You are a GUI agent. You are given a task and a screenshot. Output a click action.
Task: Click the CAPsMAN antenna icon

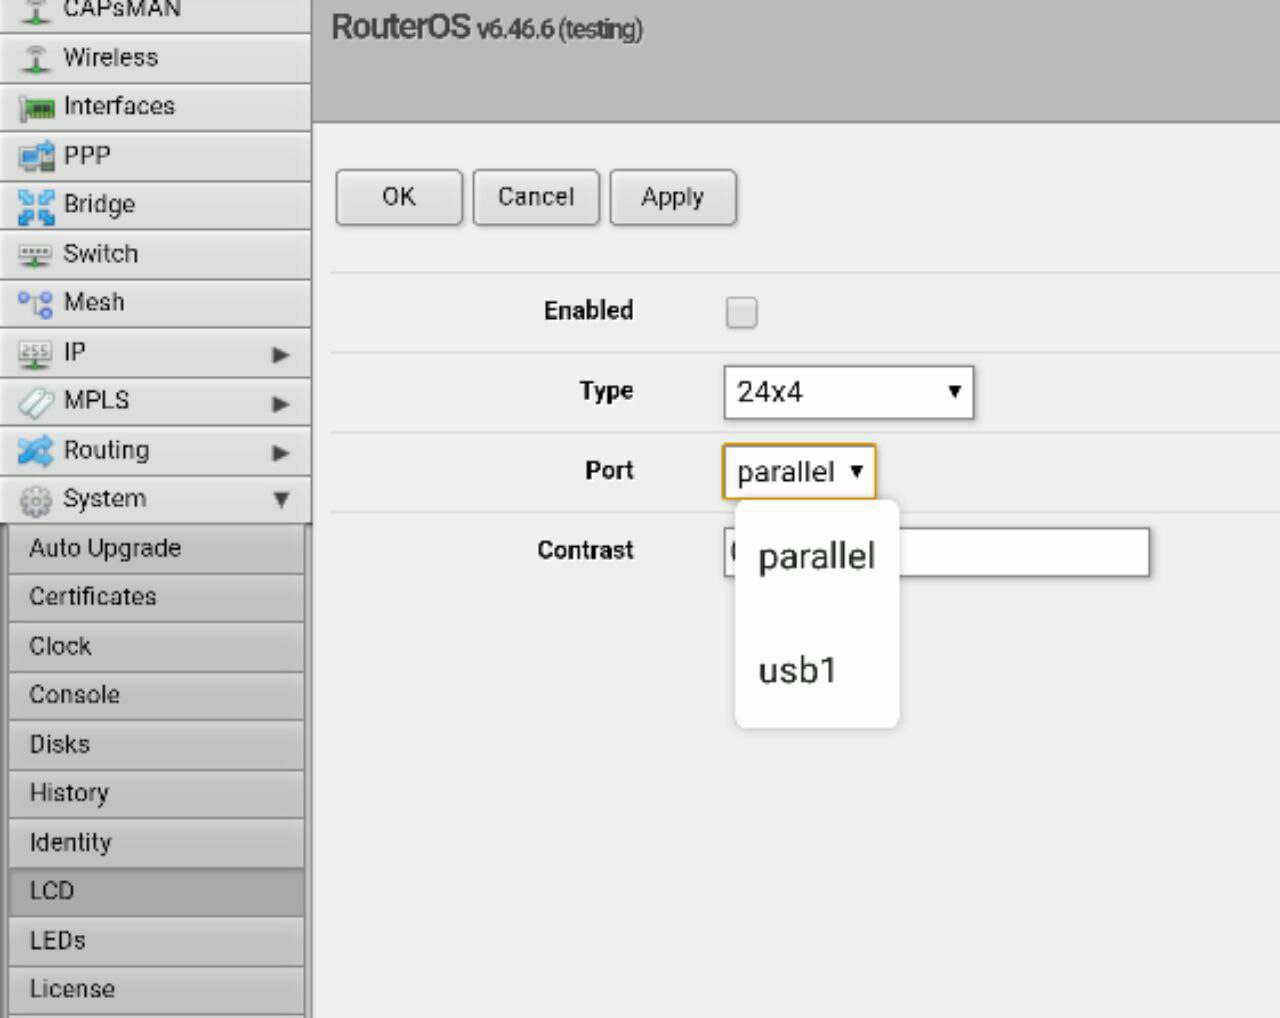tap(36, 11)
